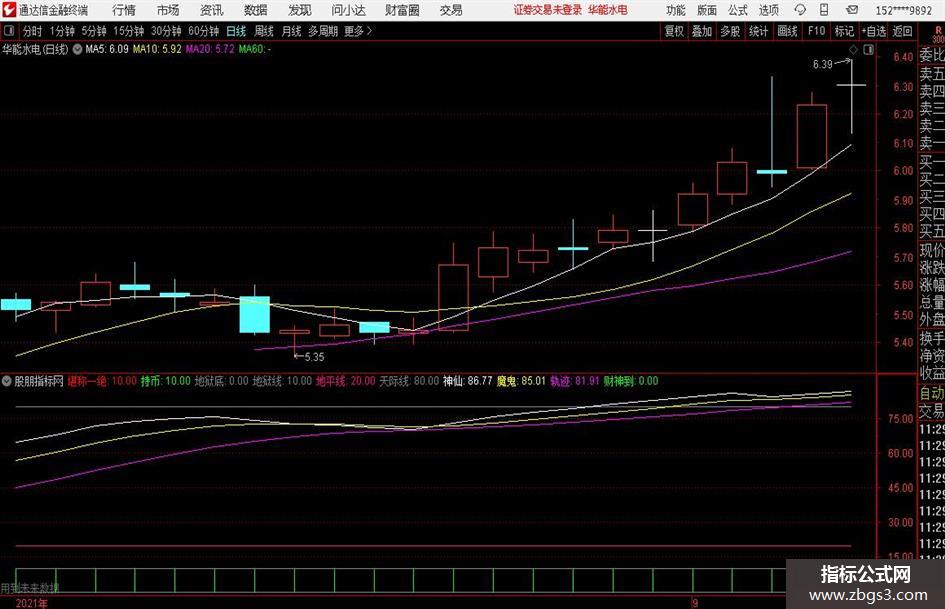Screen dimensions: 945x609
Task: Open F10 company info
Action: click(817, 31)
